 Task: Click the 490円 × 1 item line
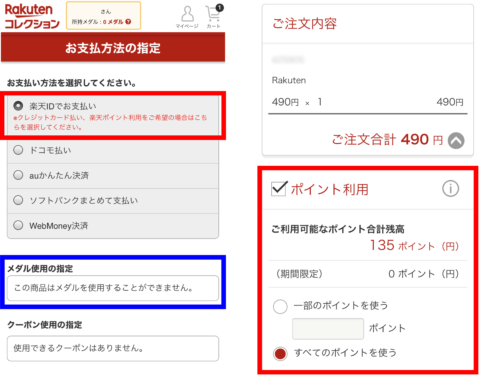tap(367, 102)
